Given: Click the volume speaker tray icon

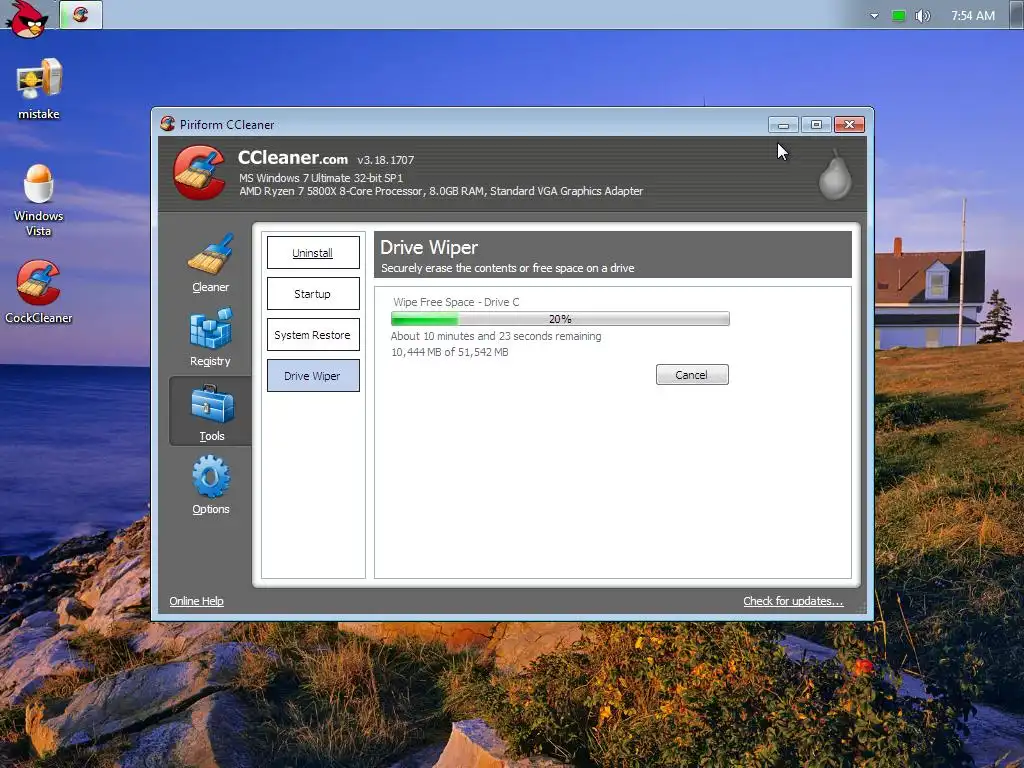Looking at the screenshot, I should coord(922,16).
